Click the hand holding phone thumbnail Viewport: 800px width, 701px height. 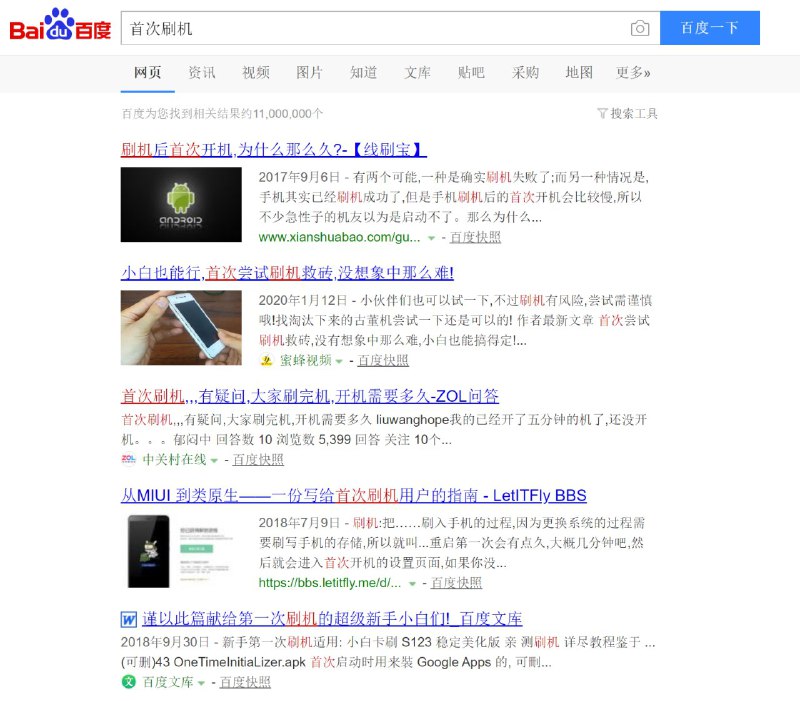point(181,328)
